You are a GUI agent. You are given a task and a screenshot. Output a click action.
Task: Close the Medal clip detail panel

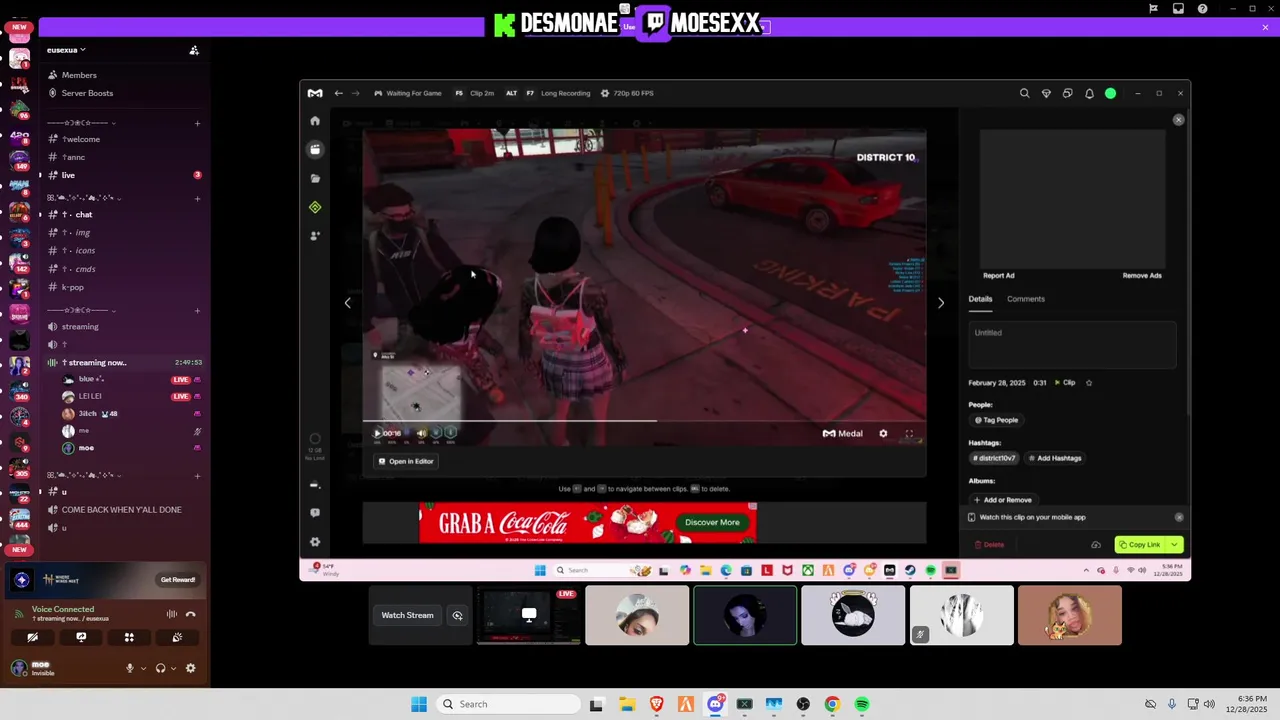click(x=1178, y=120)
